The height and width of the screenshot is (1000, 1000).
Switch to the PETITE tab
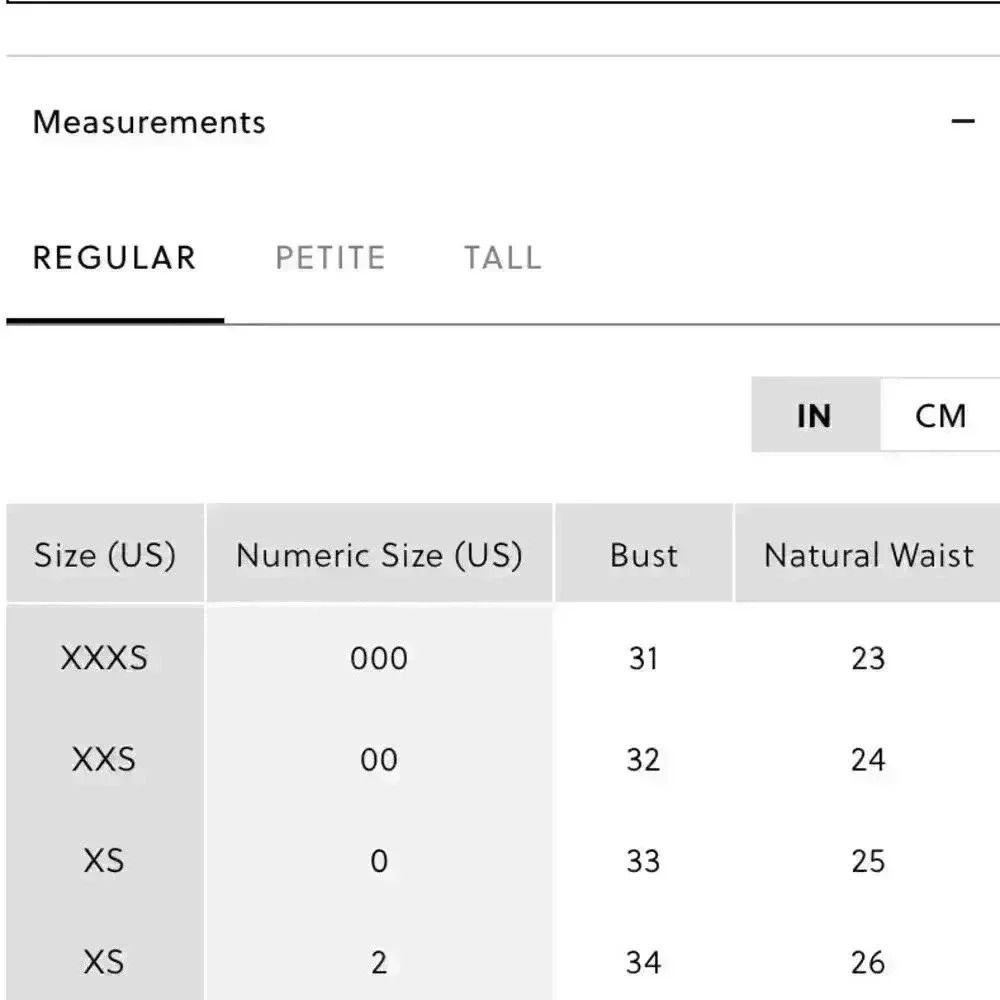click(x=330, y=258)
